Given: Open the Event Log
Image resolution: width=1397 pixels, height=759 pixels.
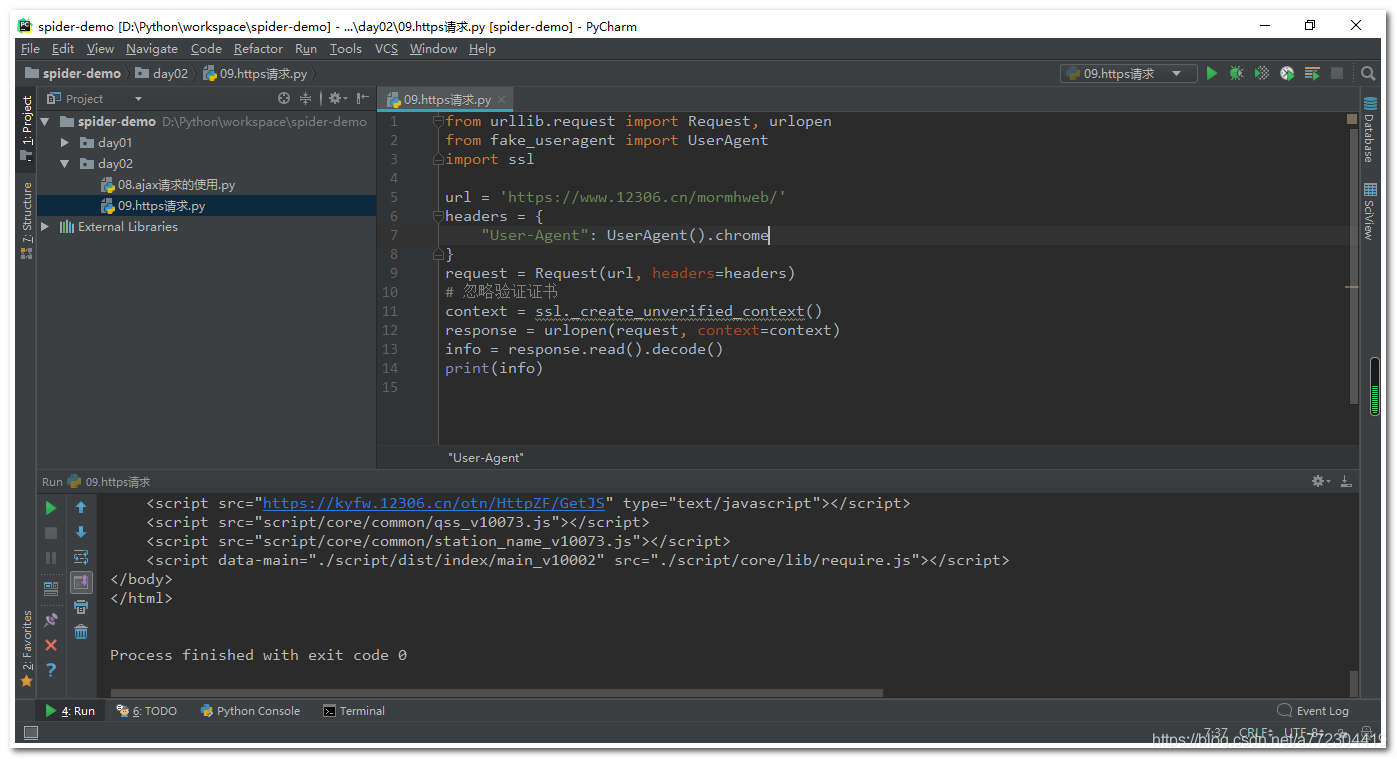Looking at the screenshot, I should point(1313,711).
